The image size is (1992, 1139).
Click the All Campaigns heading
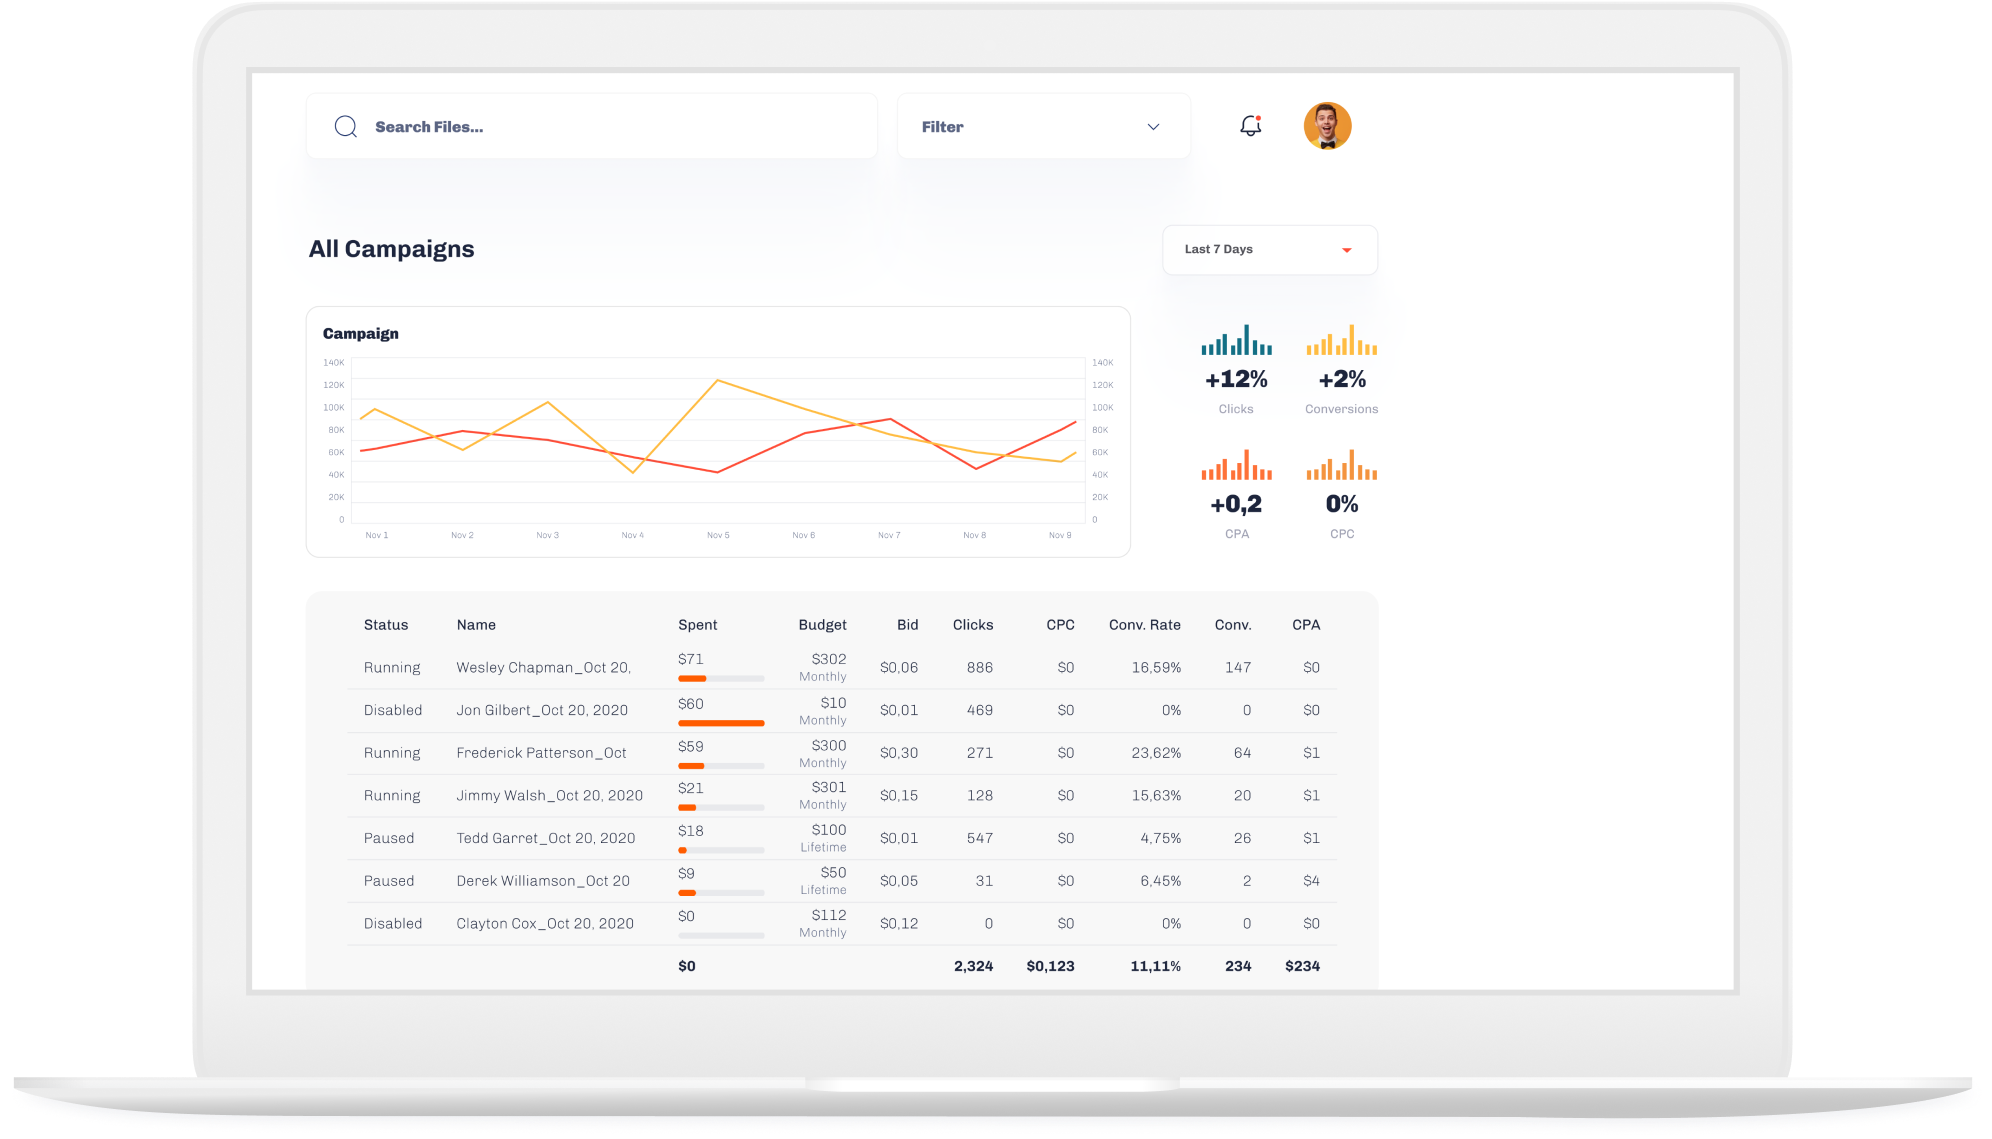tap(391, 249)
